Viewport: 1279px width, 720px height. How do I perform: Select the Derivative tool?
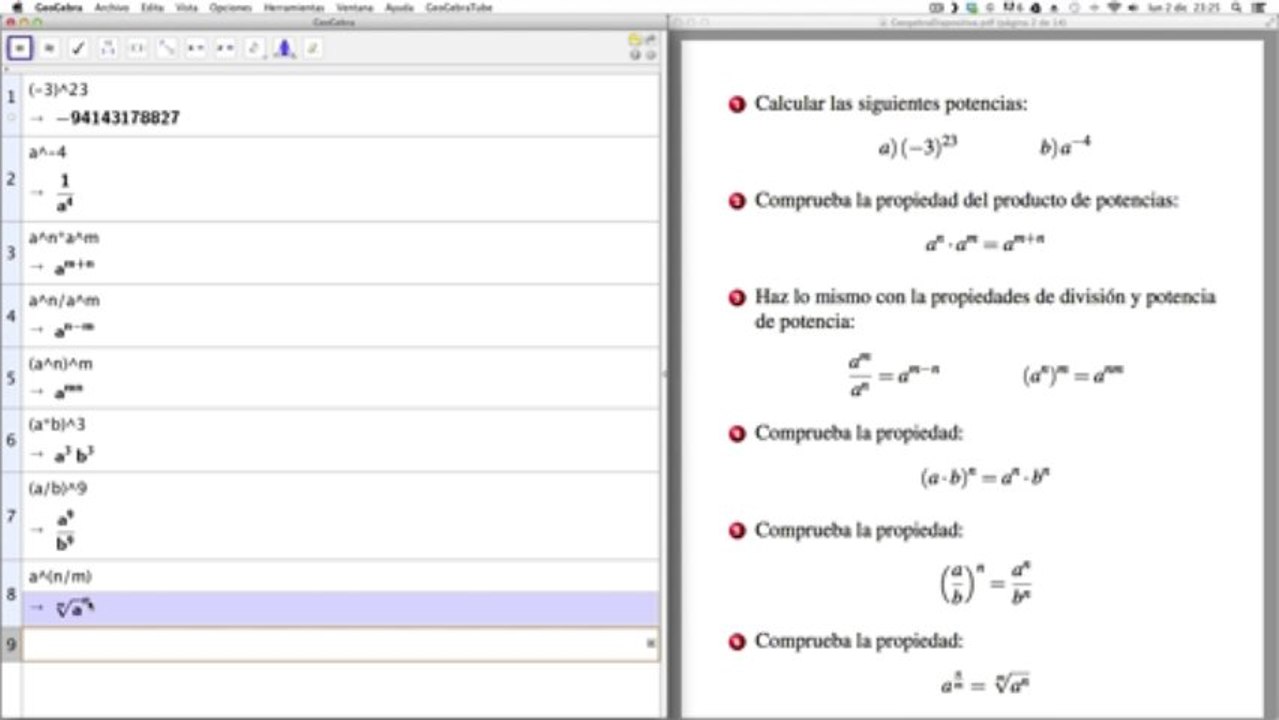[x=255, y=48]
